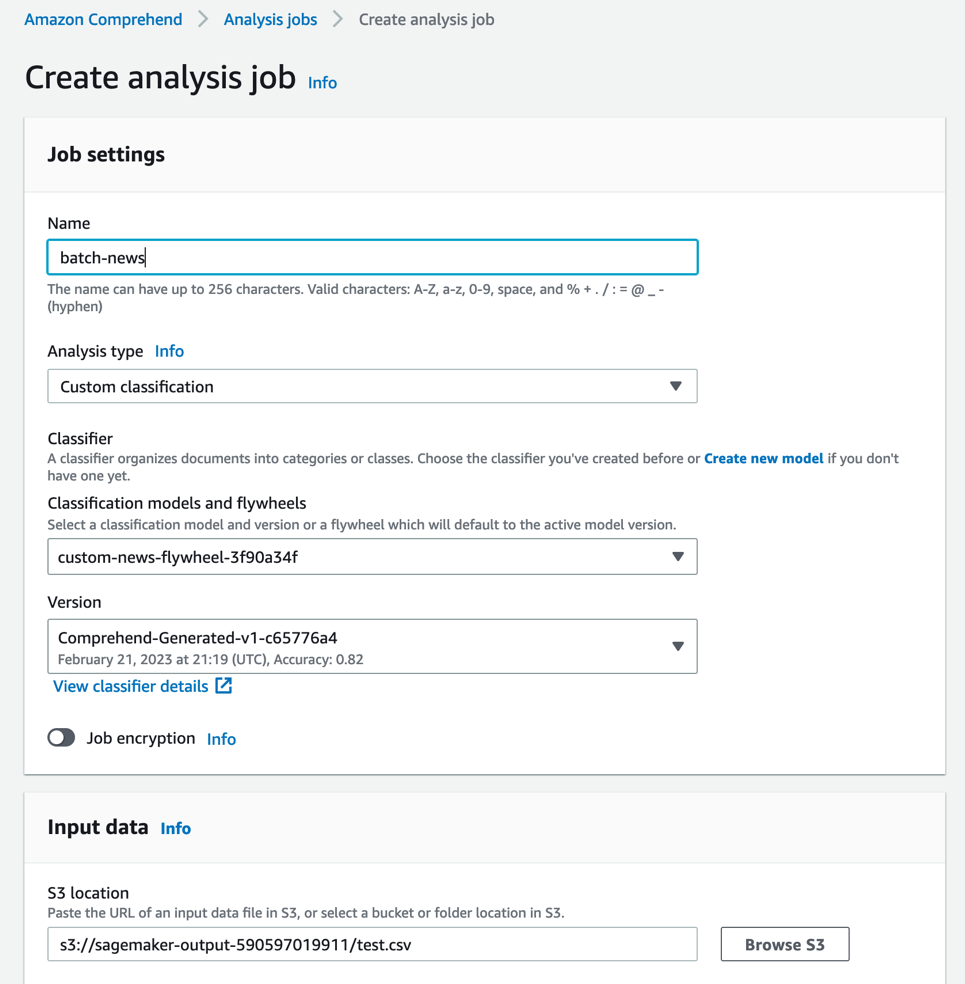Navigate to Amazon Comprehend breadcrumb
The height and width of the screenshot is (984, 965).
(103, 19)
